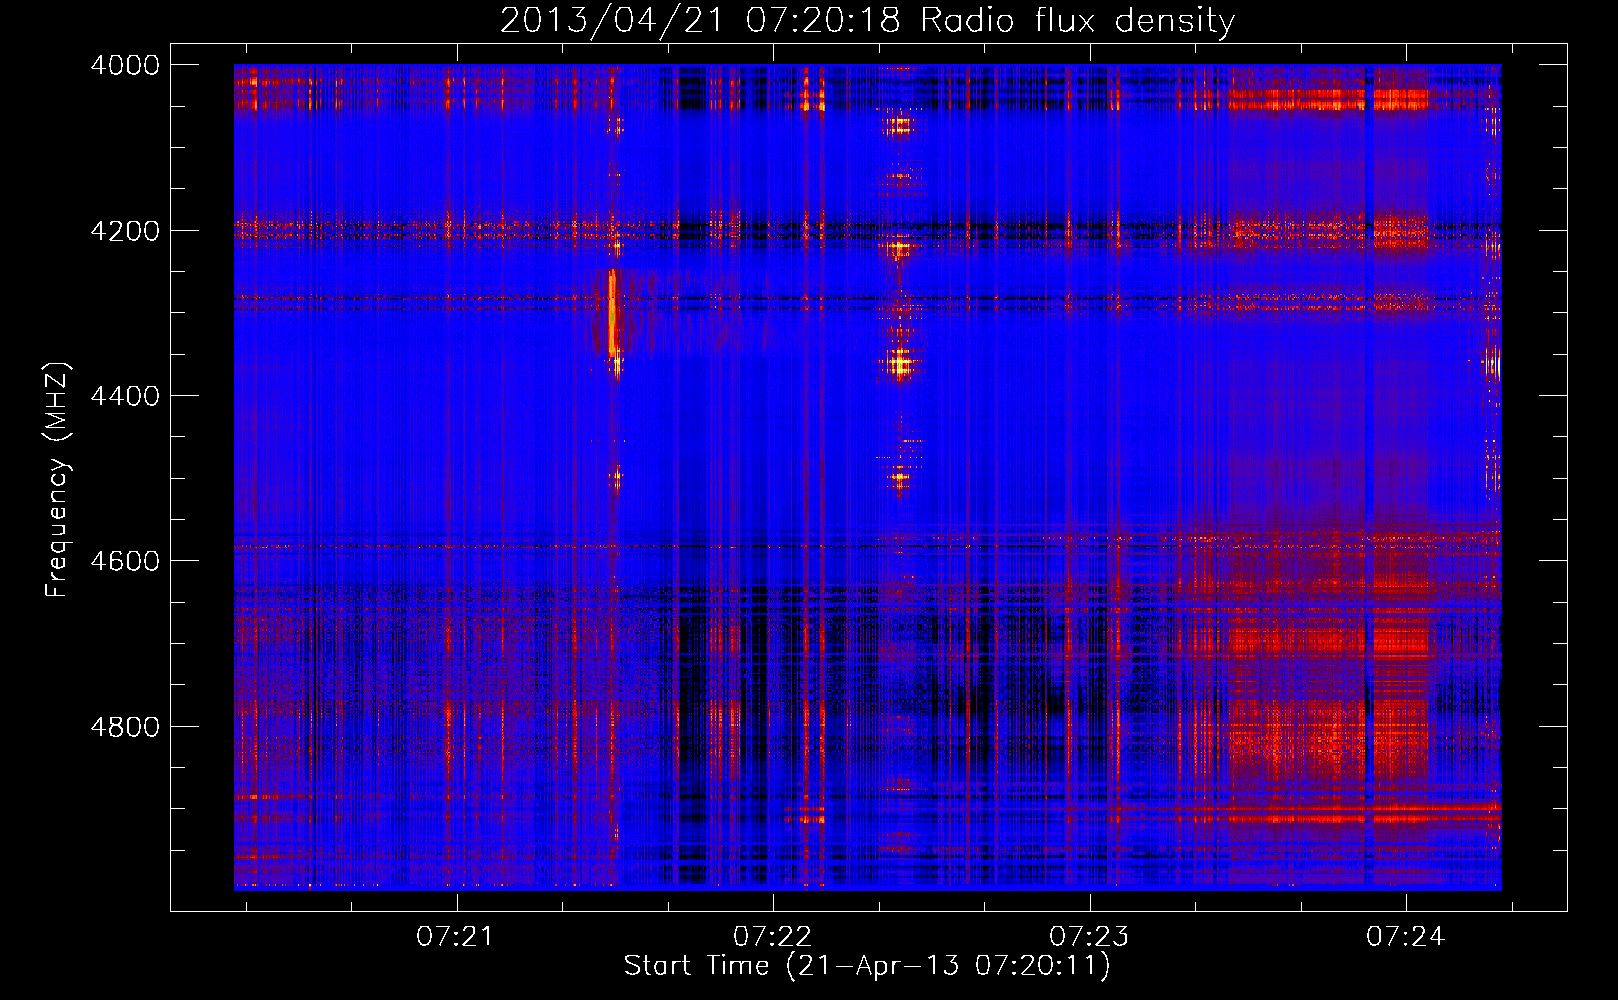1618x1000 pixels.
Task: Click the 'Start Time (21-Apr-13 07:20:11)' axis label
Action: coord(867,966)
